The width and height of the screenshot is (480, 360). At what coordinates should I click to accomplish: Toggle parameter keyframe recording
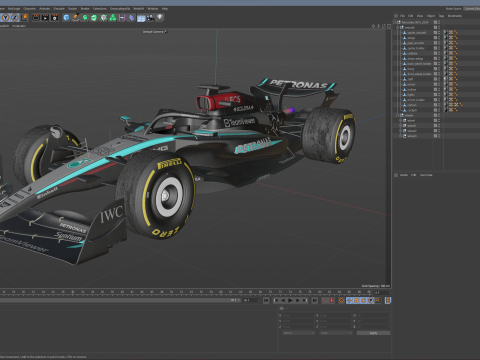(371, 300)
